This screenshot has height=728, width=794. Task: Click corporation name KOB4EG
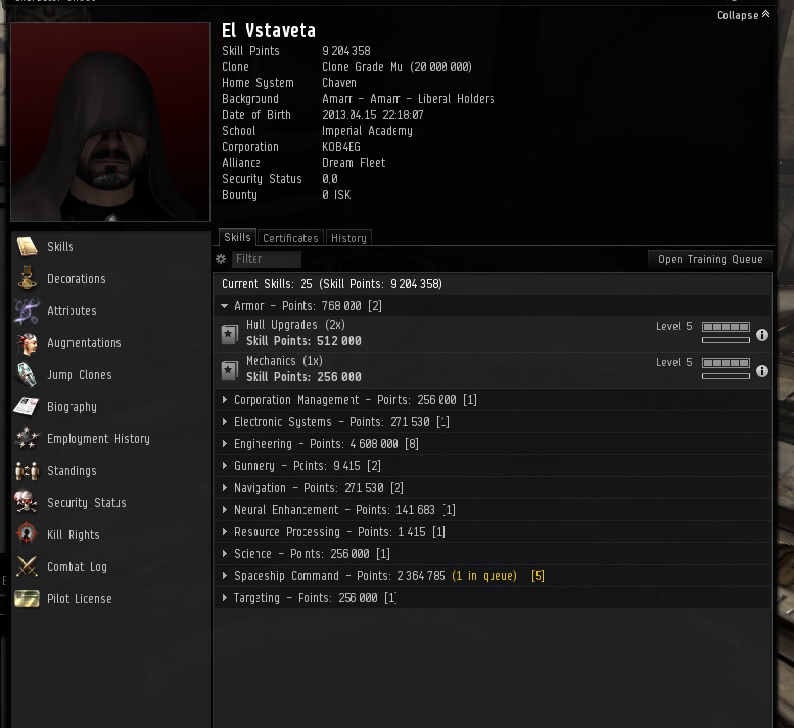(x=341, y=147)
